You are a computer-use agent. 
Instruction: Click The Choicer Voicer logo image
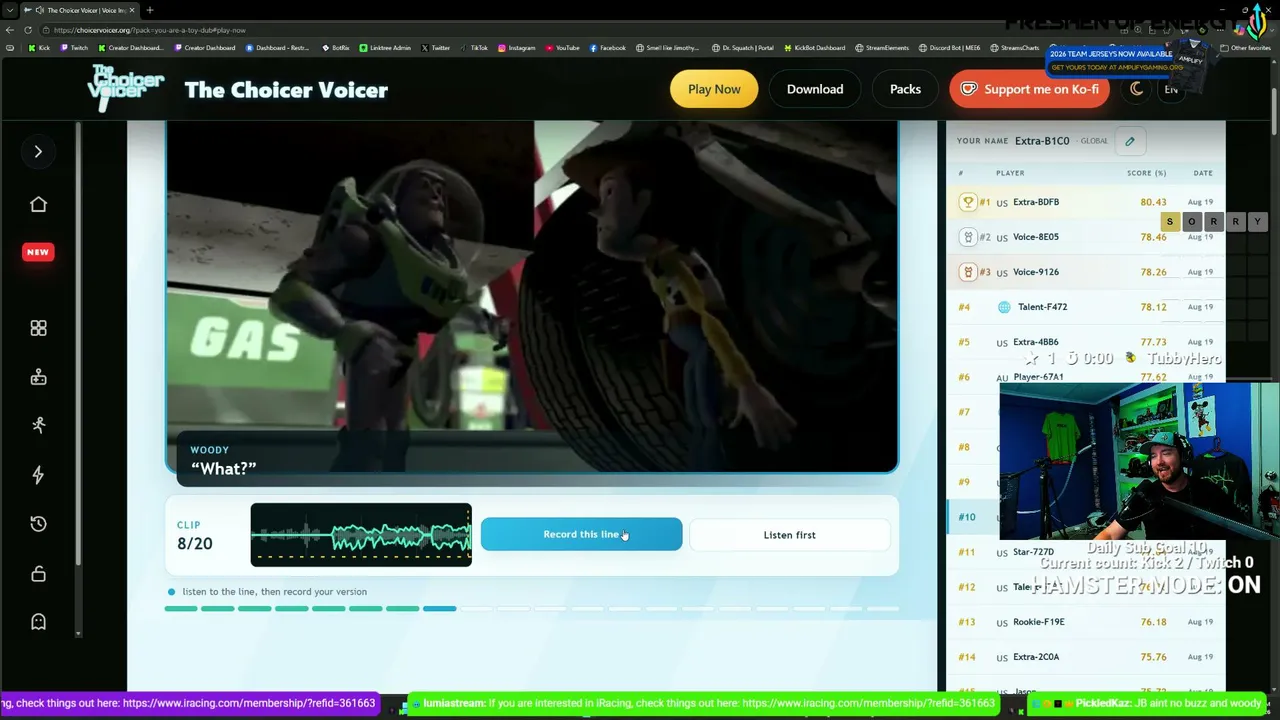126,89
